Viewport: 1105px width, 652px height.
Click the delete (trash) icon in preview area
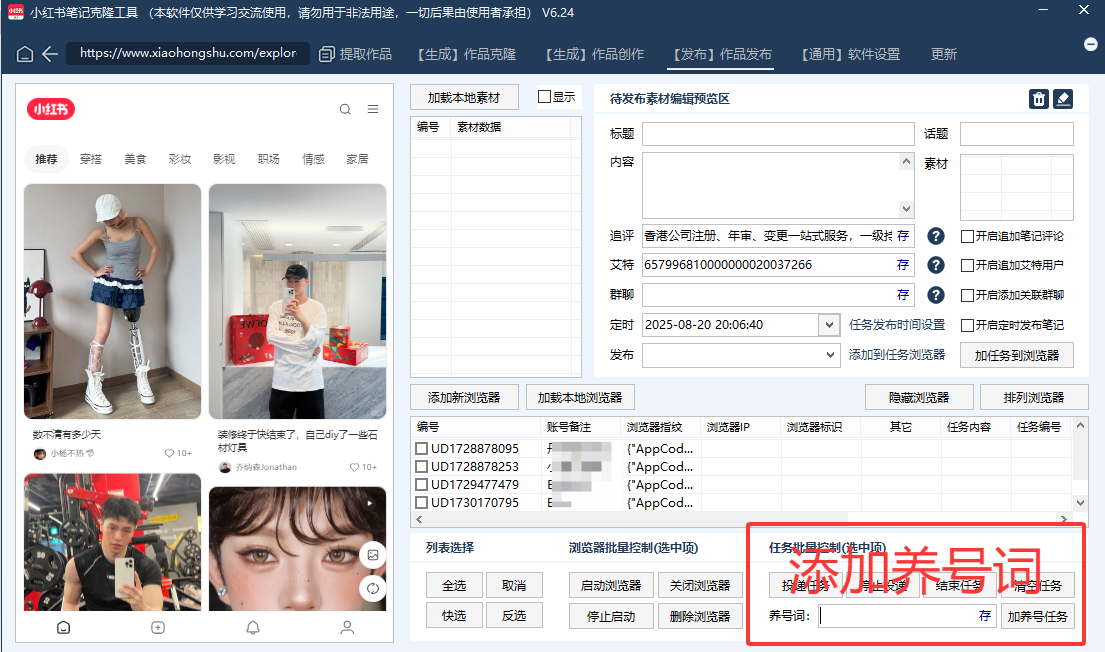click(1040, 99)
